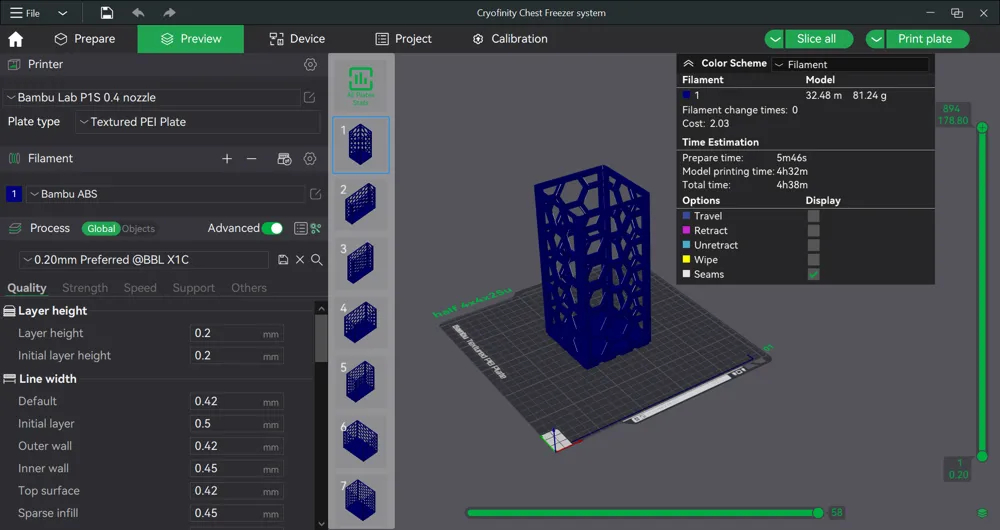Click the vertical layer slider top handle

coord(983,128)
